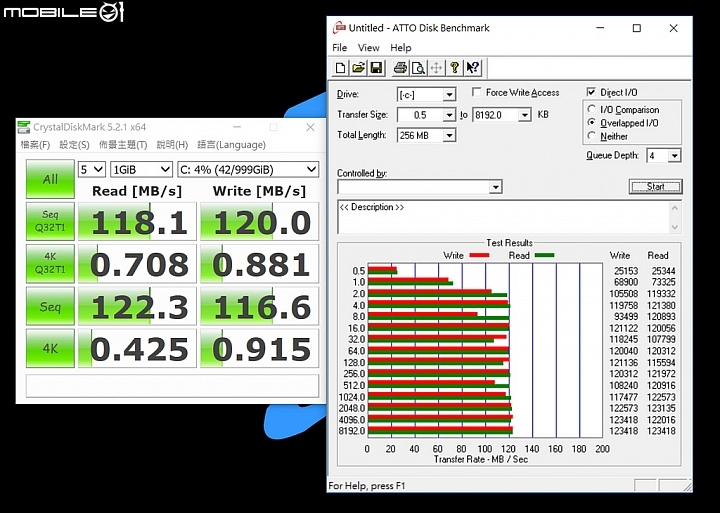This screenshot has width=720, height=513.
Task: Click the plain 4K test button
Action: 50,349
